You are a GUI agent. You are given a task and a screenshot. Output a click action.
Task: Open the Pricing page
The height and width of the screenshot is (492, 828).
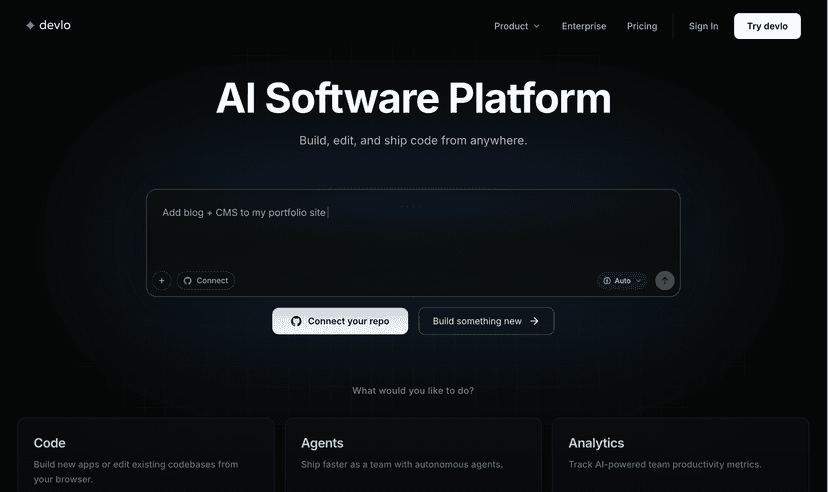(642, 26)
